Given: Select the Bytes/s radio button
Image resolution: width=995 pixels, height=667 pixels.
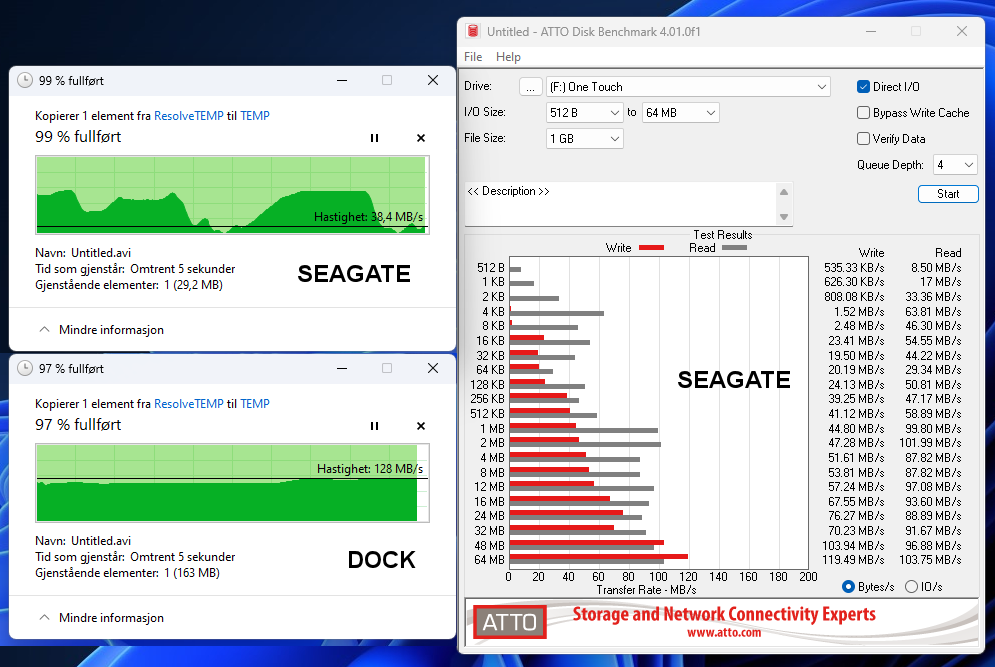Looking at the screenshot, I should pos(848,586).
